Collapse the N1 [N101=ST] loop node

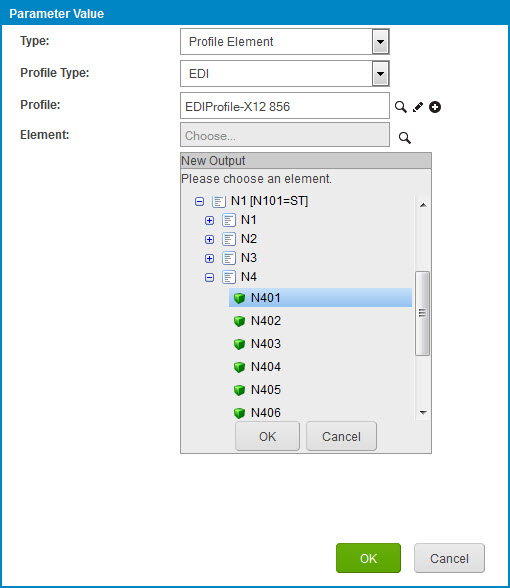(200, 202)
